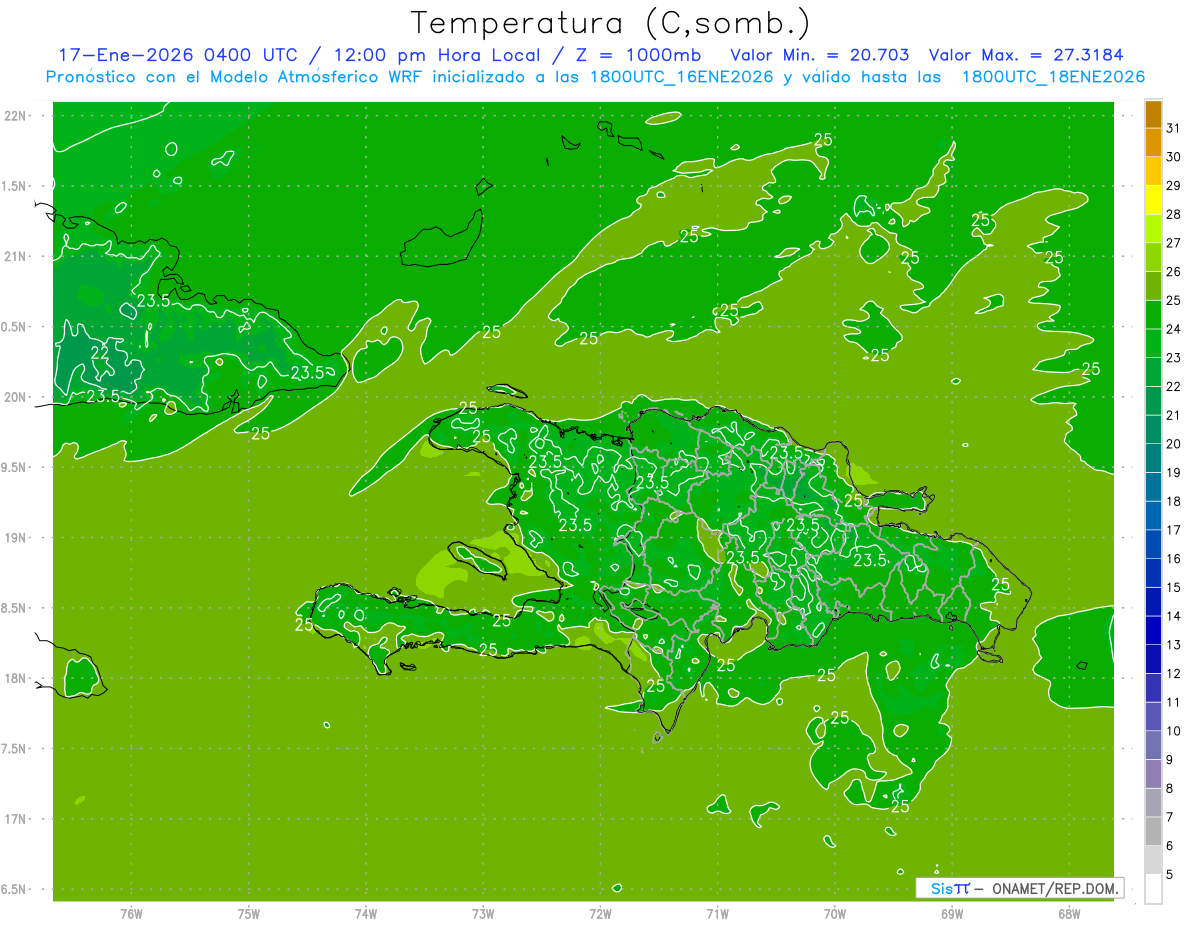Pick the orange-brown swatch between 30 and 31

pos(1153,143)
